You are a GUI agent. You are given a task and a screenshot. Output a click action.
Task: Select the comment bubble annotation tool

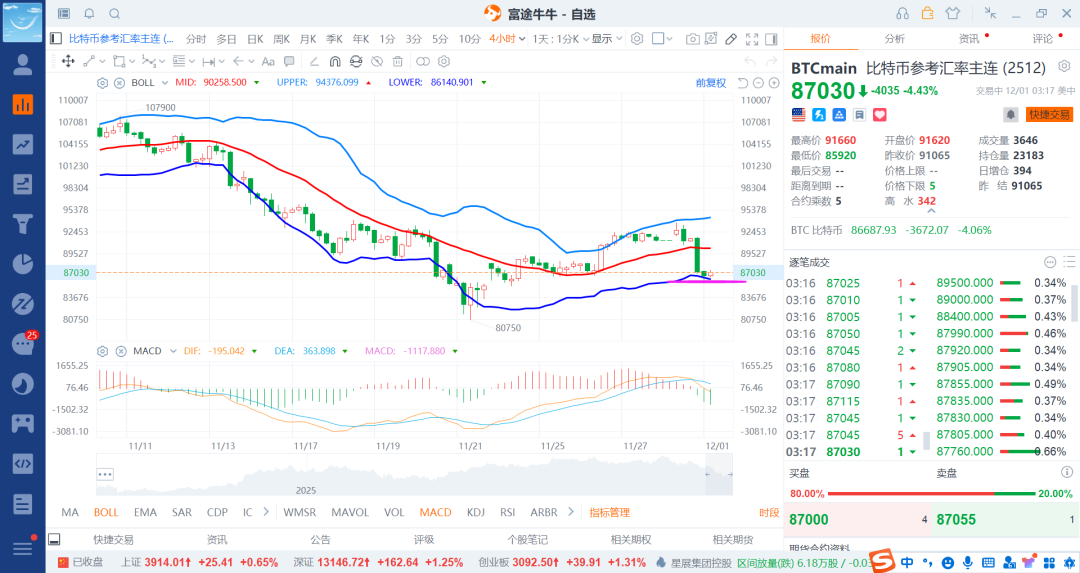pos(289,61)
